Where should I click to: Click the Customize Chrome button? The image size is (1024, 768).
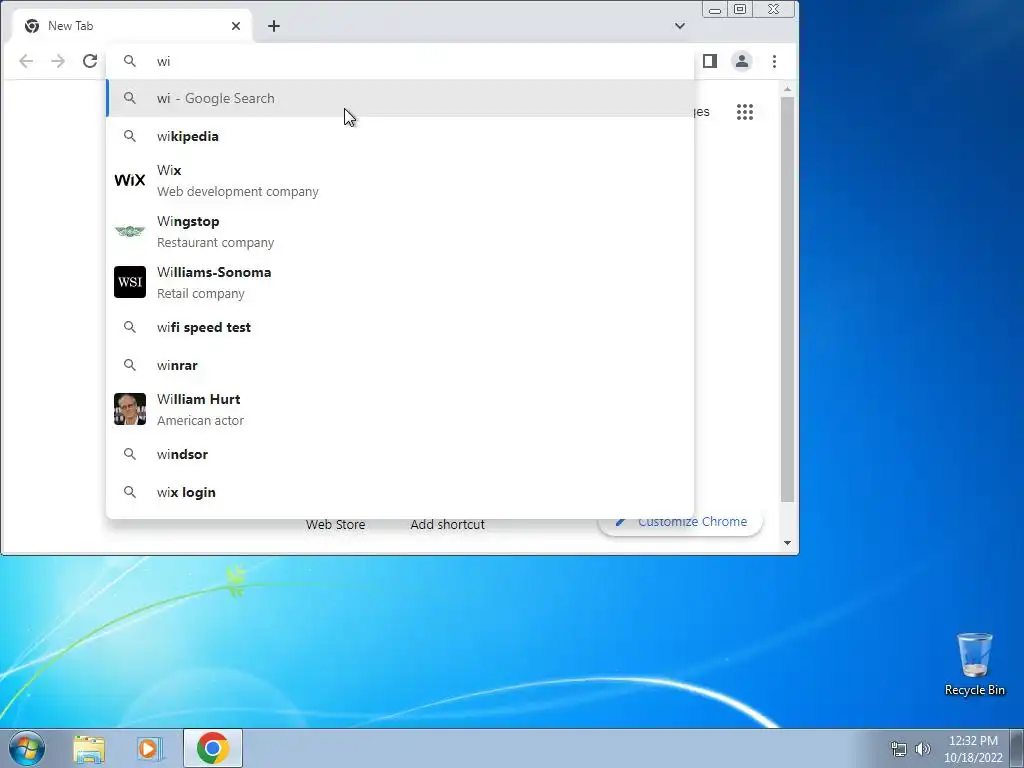[680, 521]
